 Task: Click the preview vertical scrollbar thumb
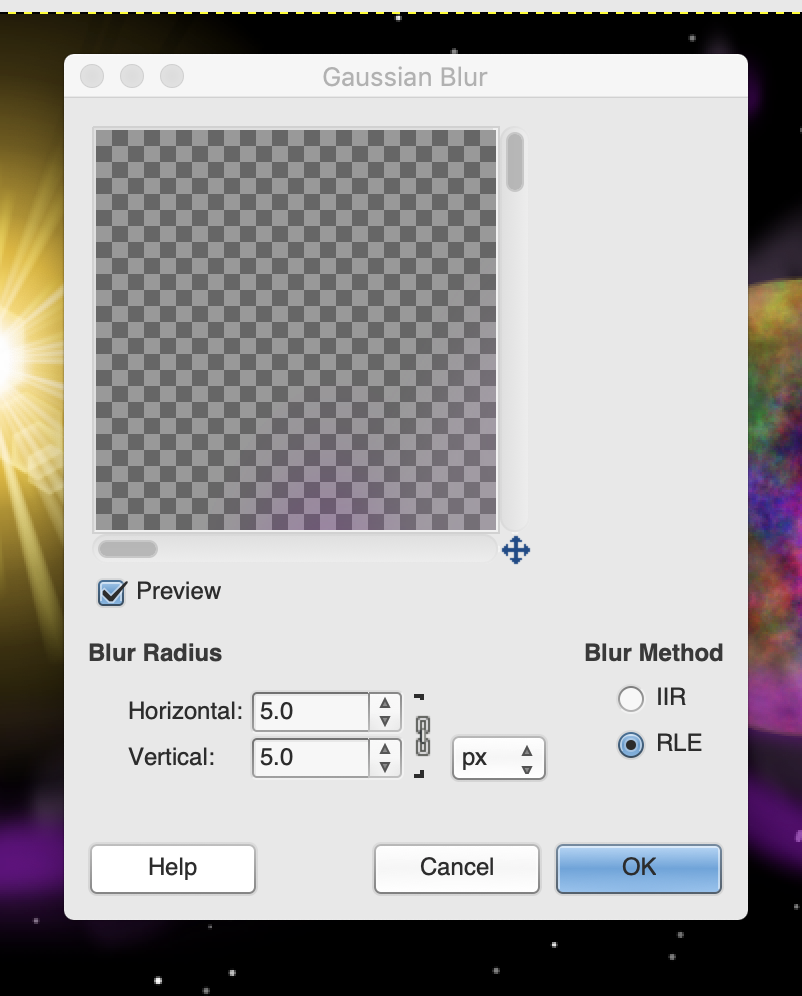pos(515,161)
